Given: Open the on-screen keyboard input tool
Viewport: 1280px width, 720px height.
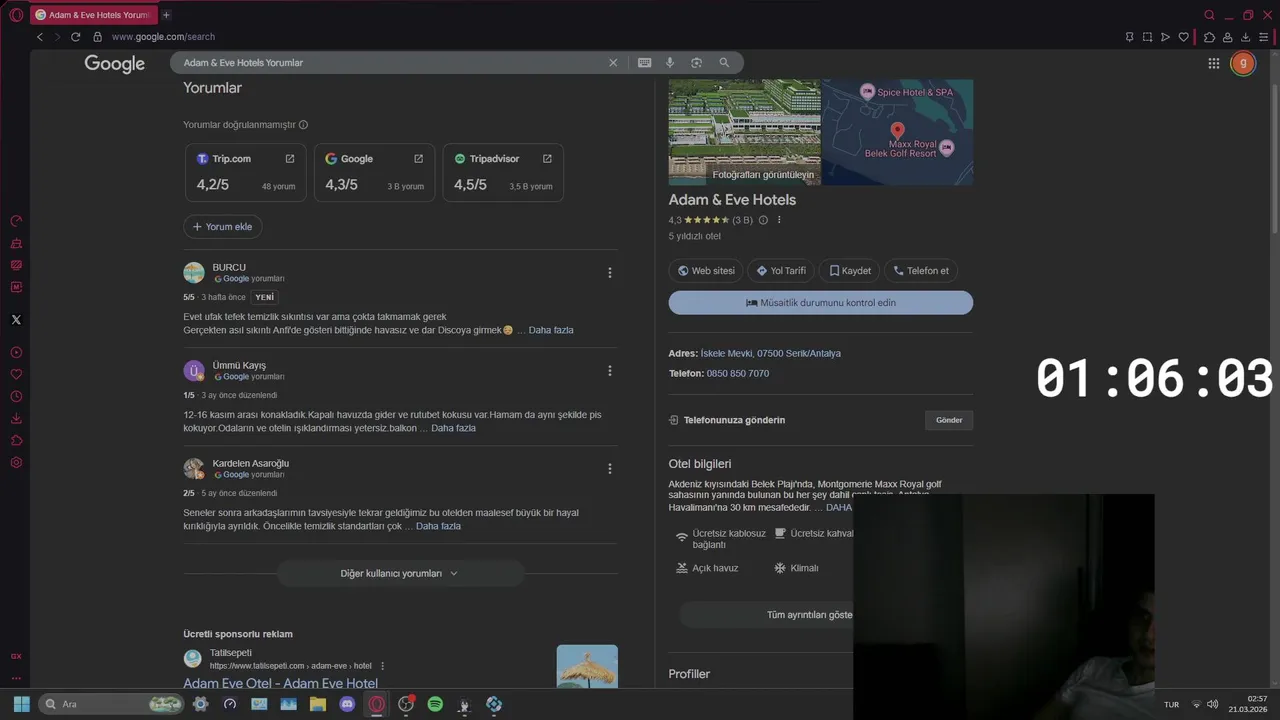Looking at the screenshot, I should click(x=645, y=62).
